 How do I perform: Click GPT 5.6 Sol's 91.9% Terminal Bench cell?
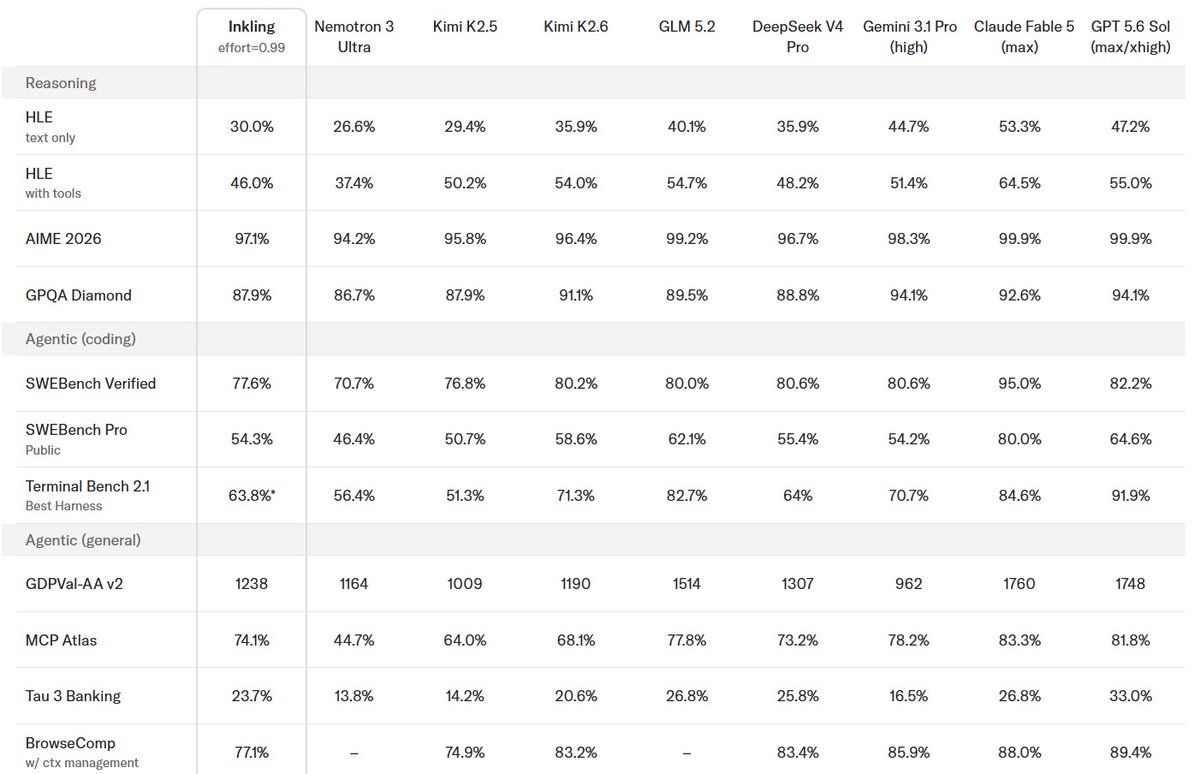point(1131,495)
